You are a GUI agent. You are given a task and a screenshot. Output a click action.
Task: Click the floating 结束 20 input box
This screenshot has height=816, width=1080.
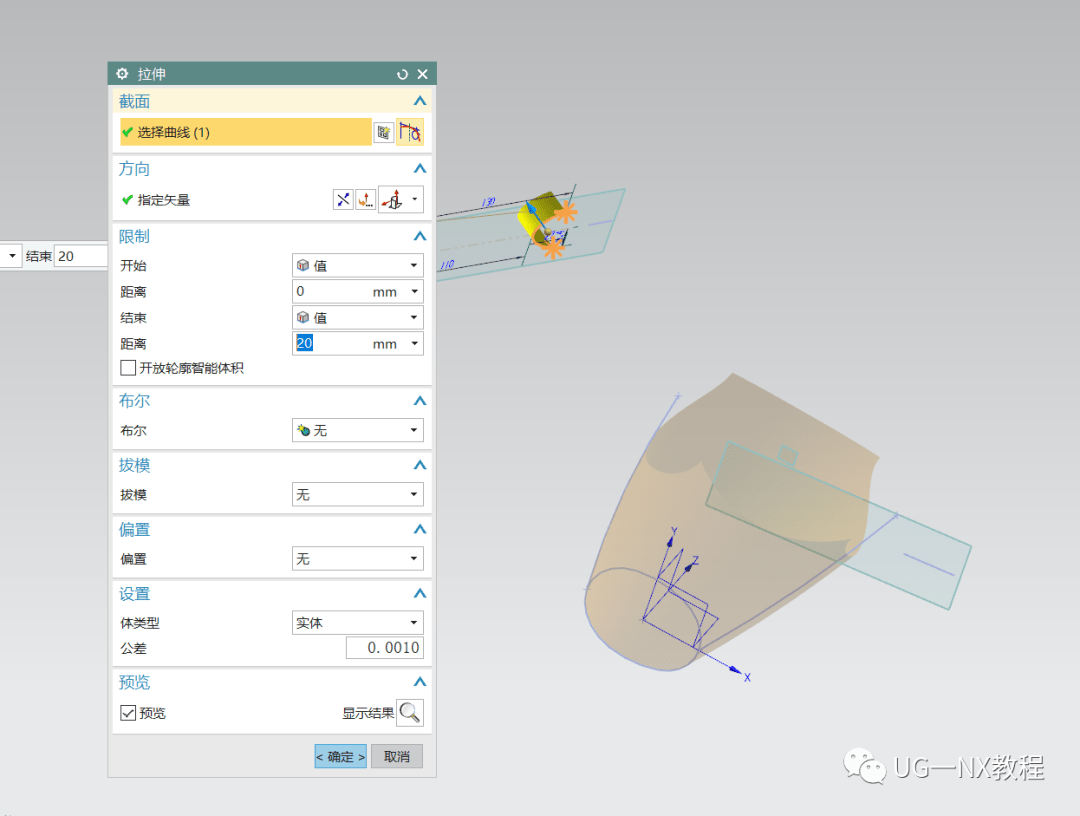click(x=81, y=256)
